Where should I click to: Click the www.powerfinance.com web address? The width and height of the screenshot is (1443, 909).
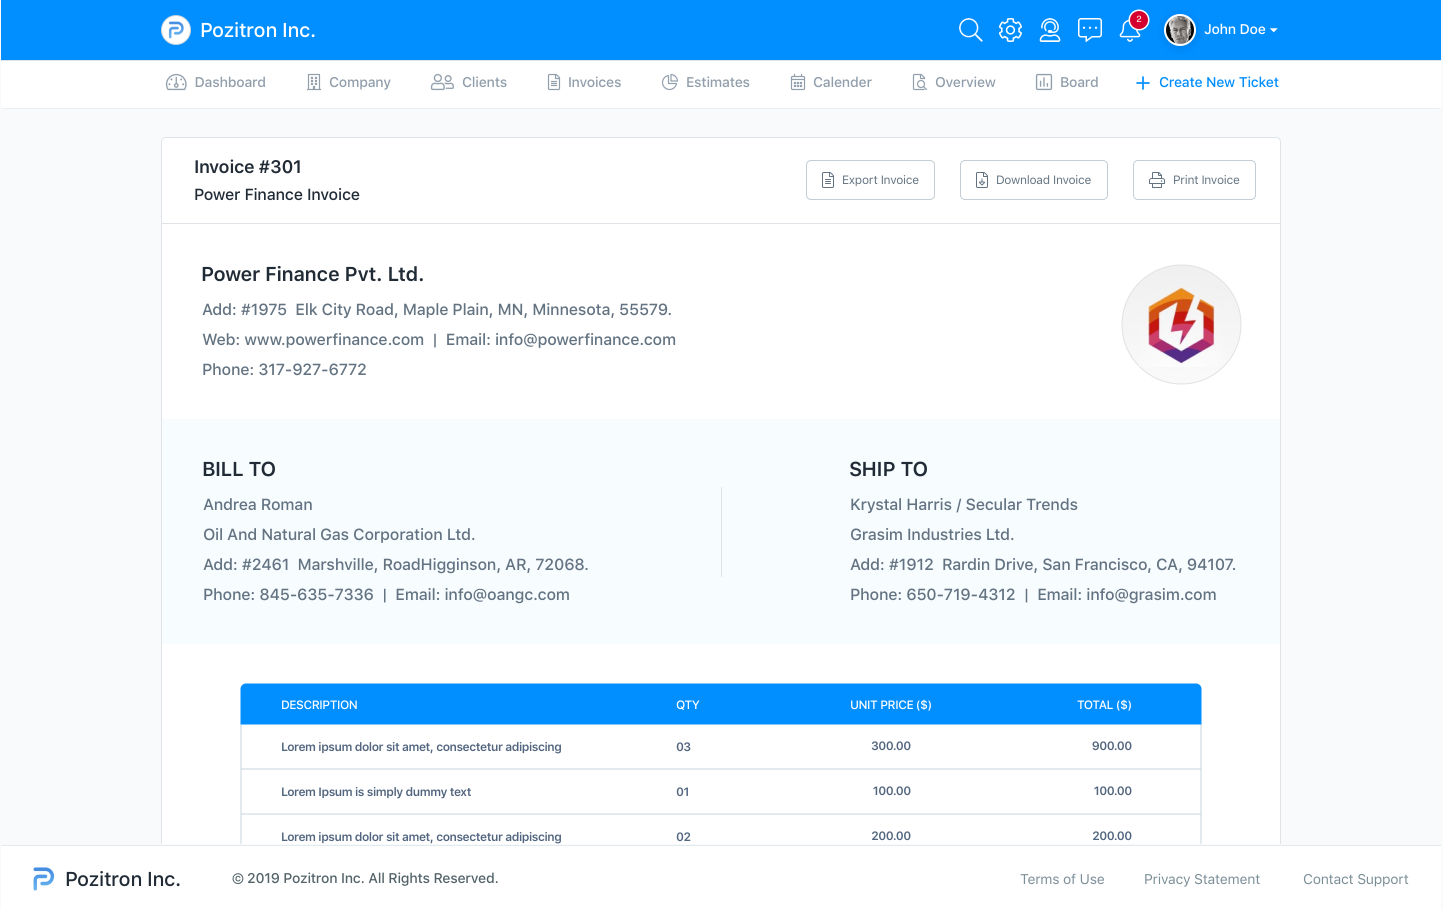[334, 340]
